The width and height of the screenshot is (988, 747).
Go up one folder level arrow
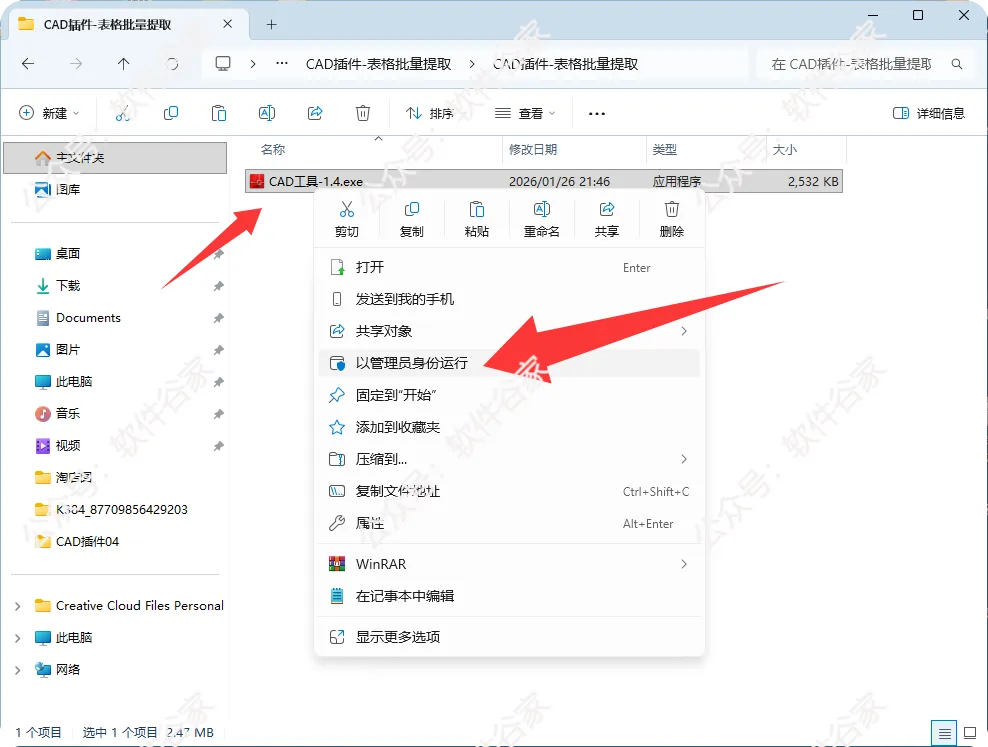coord(124,64)
